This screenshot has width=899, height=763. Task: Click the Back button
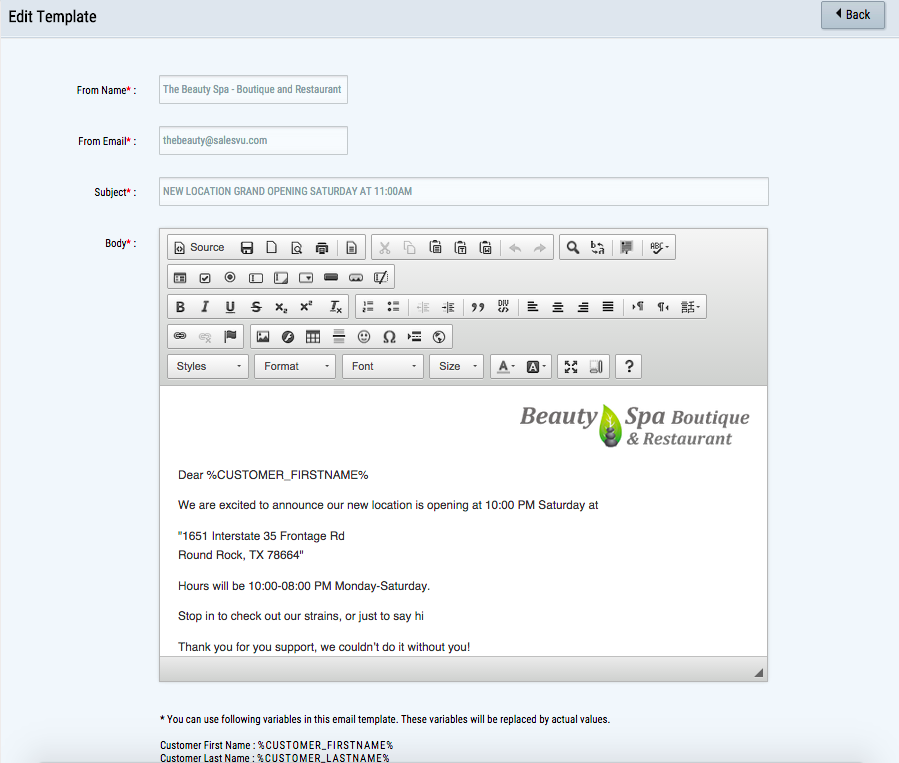click(853, 15)
